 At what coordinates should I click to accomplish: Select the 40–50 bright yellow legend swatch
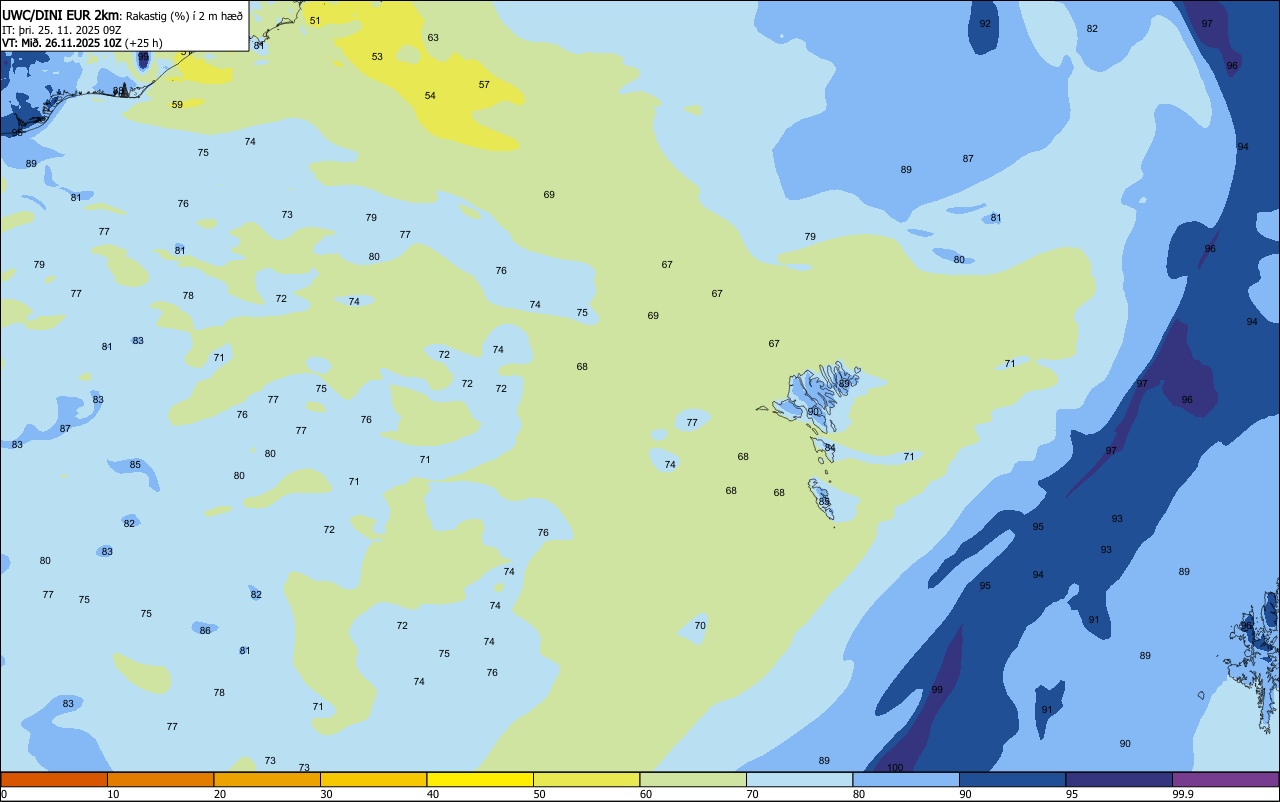coord(480,779)
